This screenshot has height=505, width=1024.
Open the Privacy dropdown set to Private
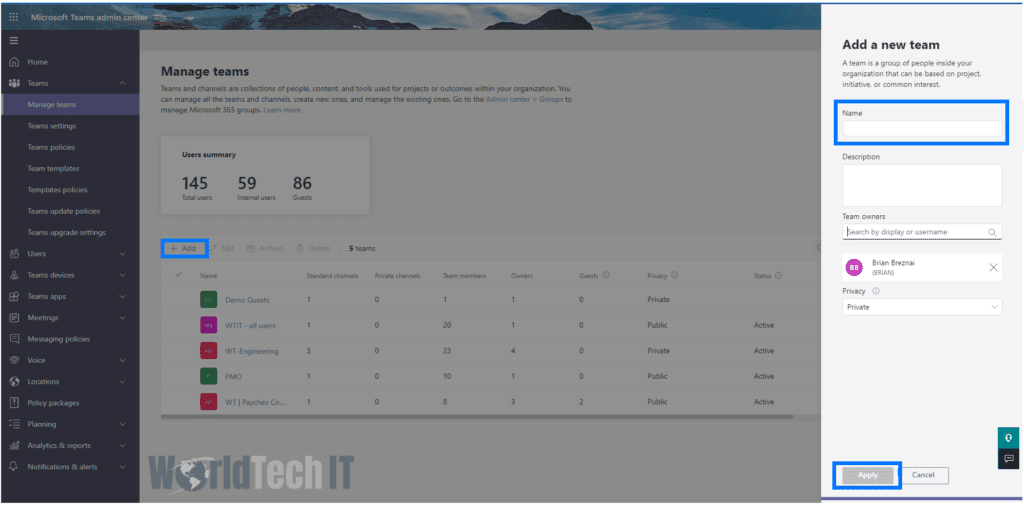coord(921,307)
